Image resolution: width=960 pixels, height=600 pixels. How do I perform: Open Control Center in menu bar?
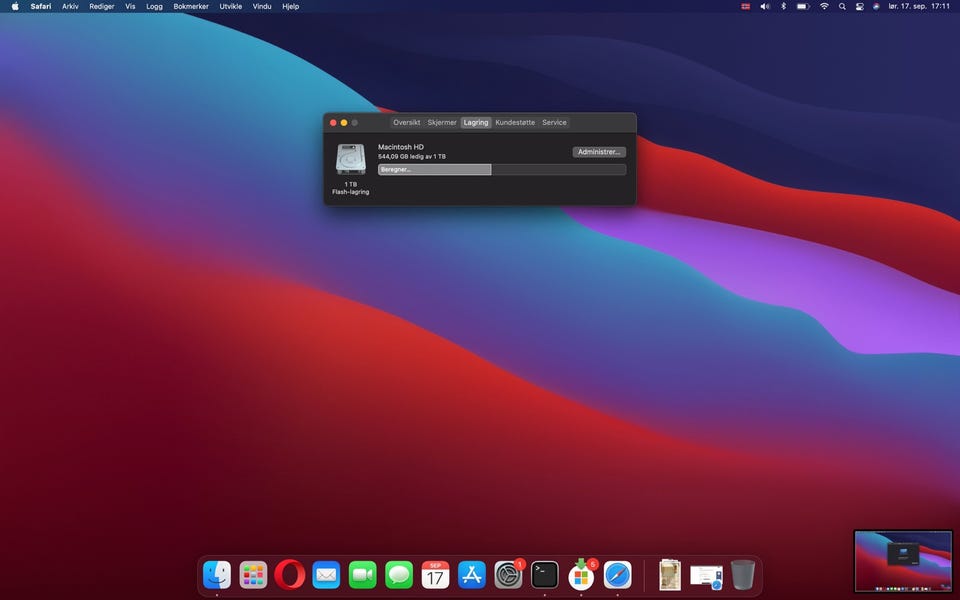[859, 6]
